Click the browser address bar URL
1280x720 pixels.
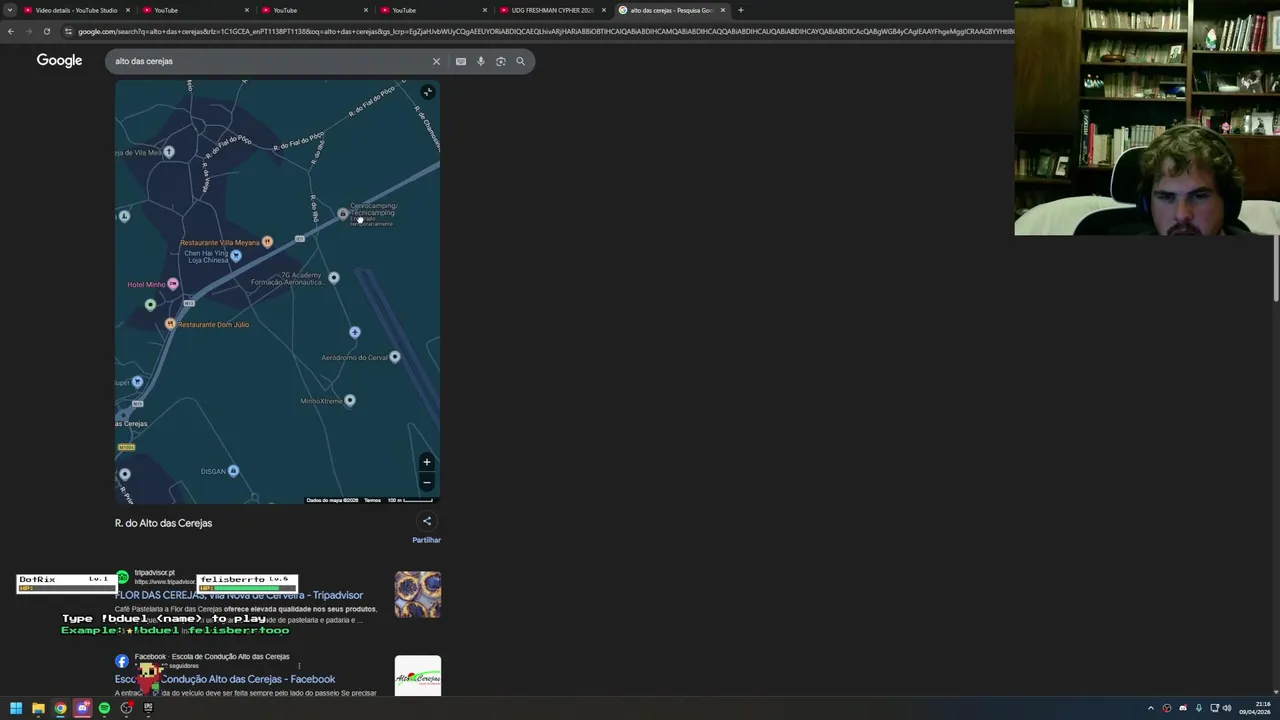(545, 31)
